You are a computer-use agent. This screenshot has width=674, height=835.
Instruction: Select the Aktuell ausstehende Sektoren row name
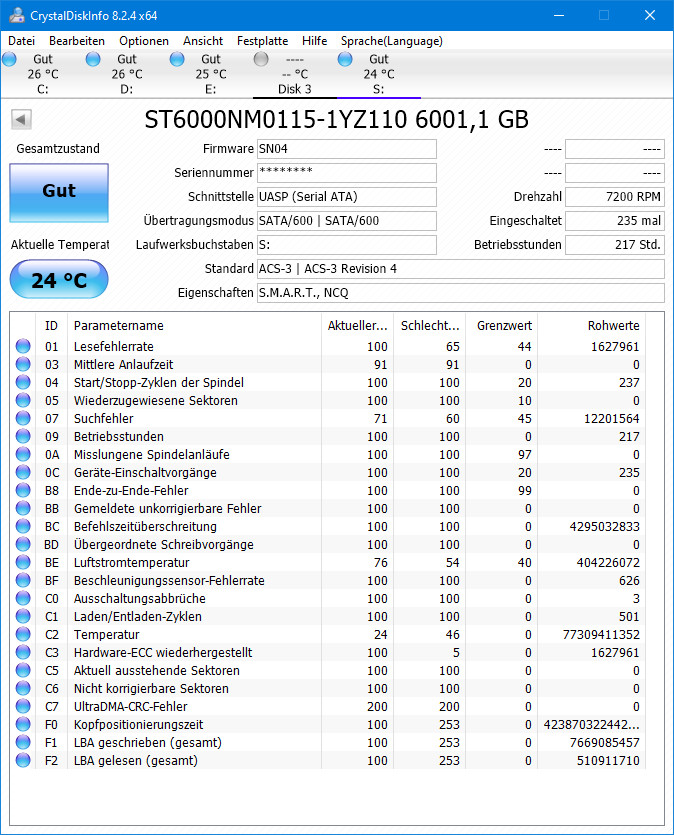pyautogui.click(x=157, y=670)
